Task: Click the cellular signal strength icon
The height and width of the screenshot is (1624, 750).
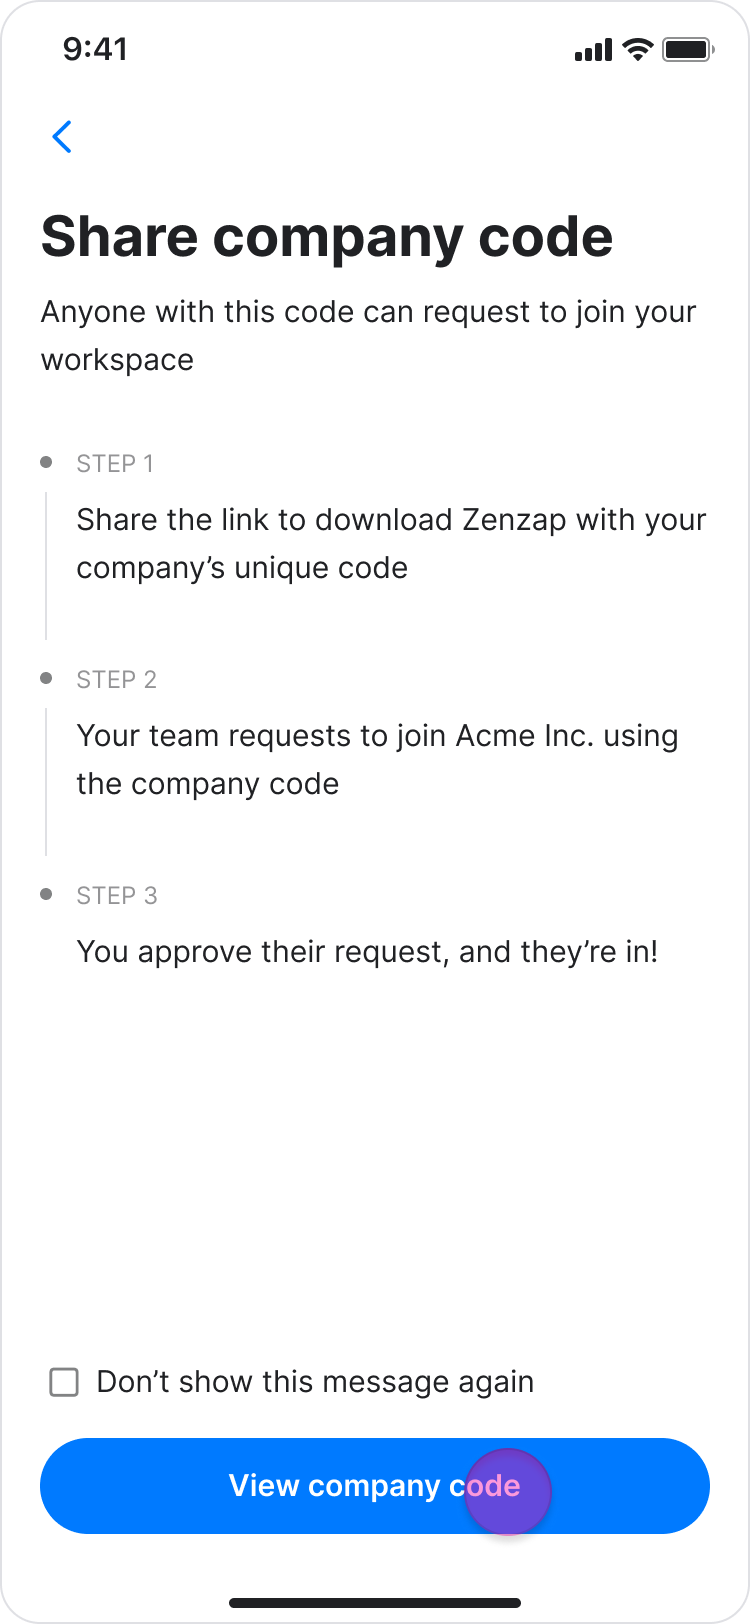Action: click(x=593, y=50)
